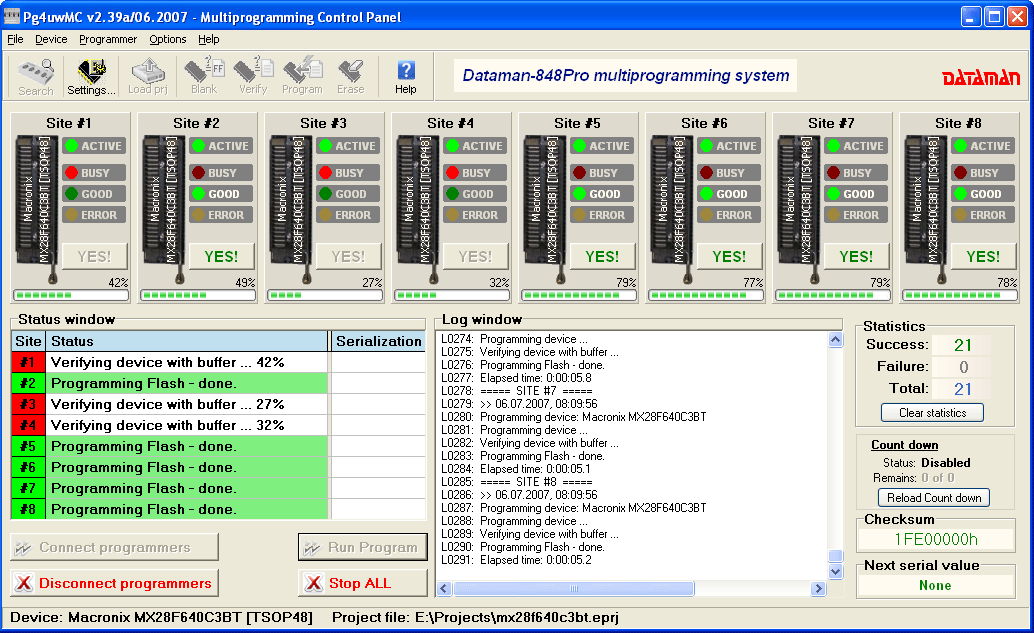1034x633 pixels.
Task: Open Settings from the toolbar
Action: click(91, 76)
